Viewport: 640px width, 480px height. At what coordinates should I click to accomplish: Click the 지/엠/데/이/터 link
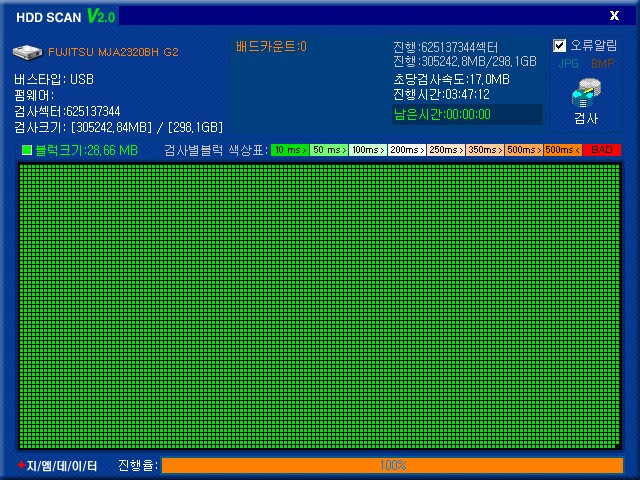click(58, 466)
